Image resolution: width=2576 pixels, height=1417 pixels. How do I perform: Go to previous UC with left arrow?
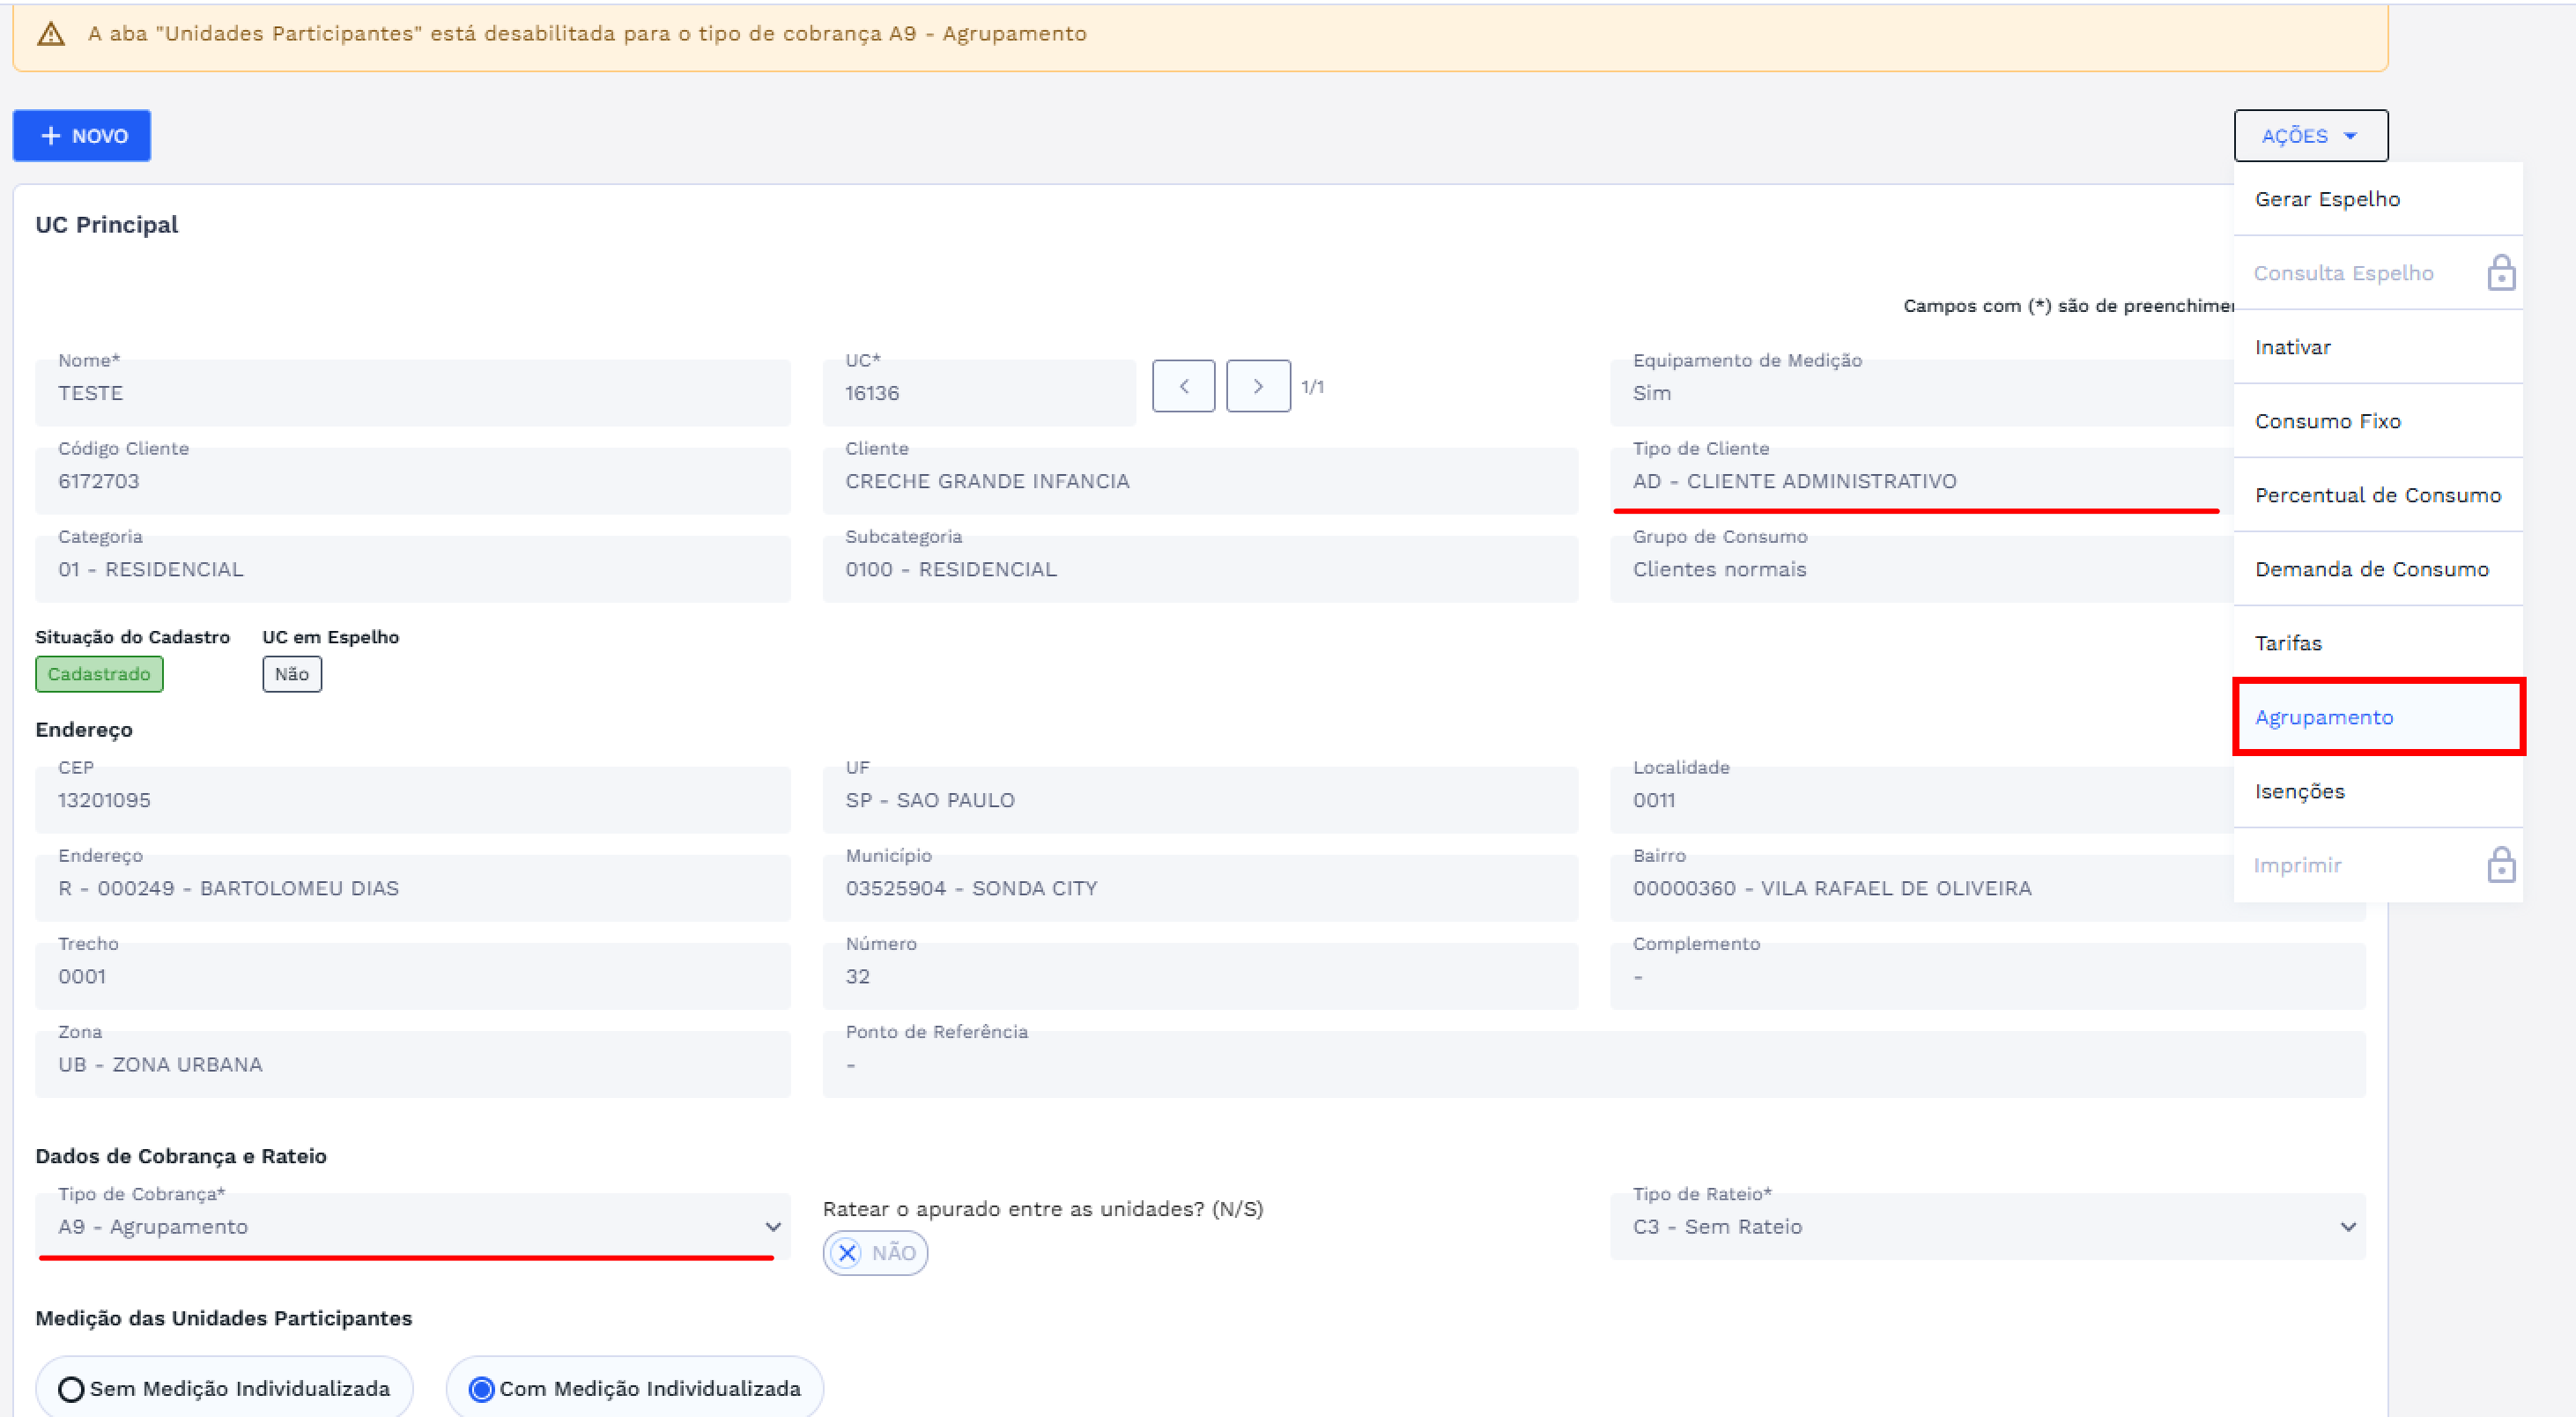(x=1183, y=386)
